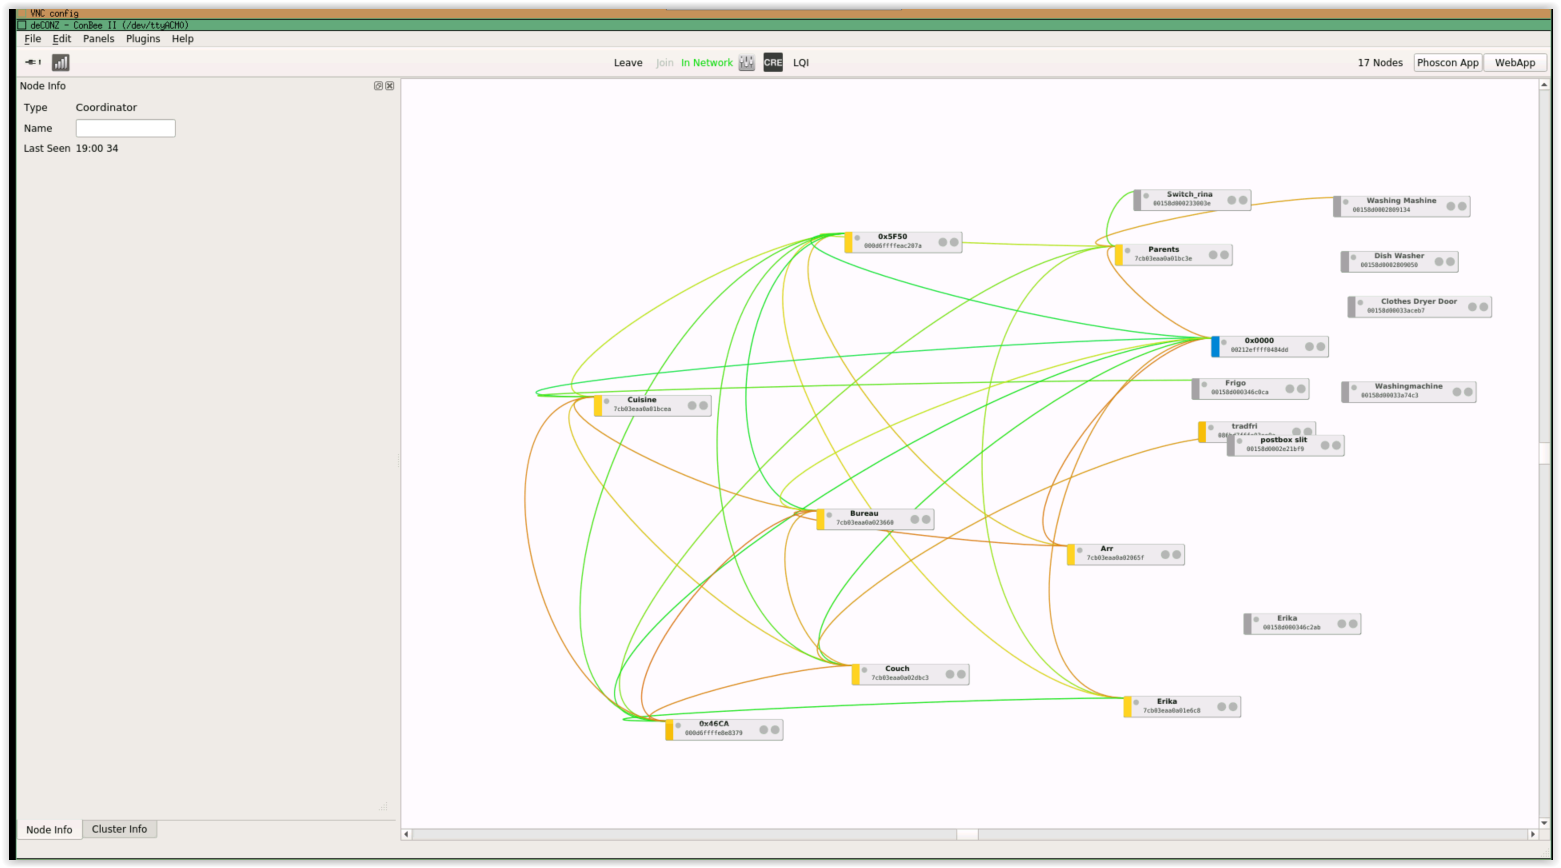This screenshot has height=868, width=1561.
Task: Focus the node Name input field
Action: [x=126, y=128]
